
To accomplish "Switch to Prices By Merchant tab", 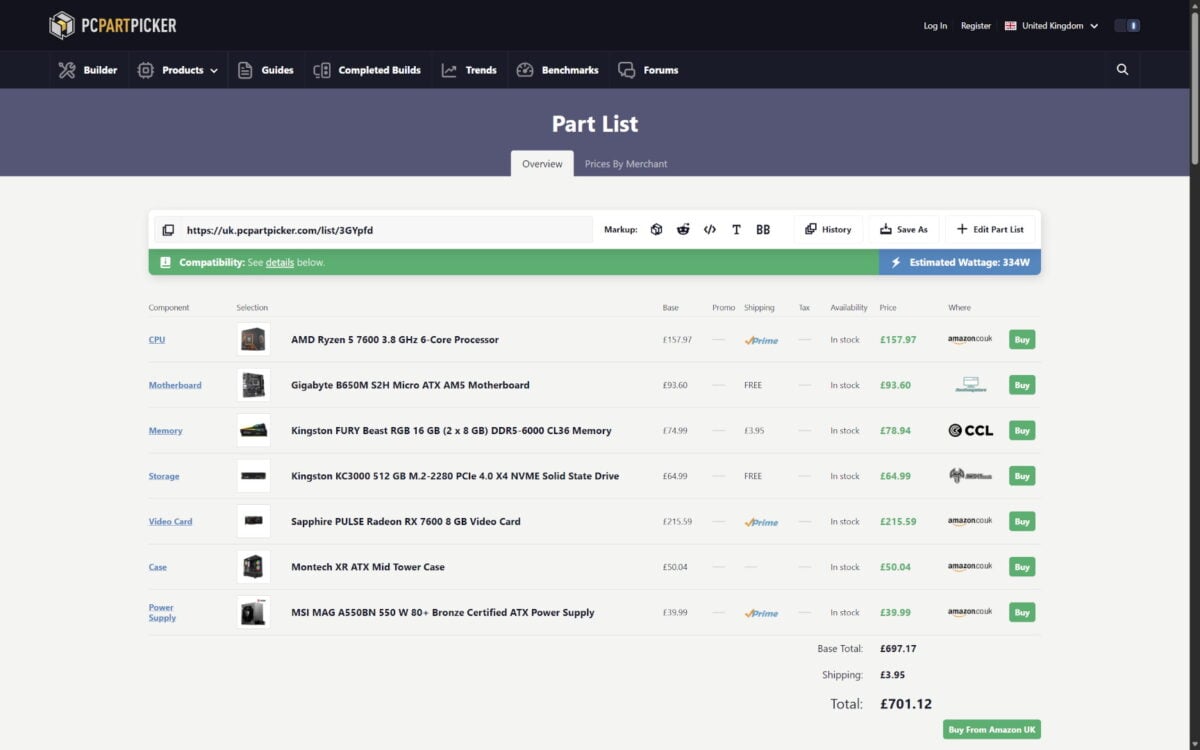I will click(x=626, y=164).
